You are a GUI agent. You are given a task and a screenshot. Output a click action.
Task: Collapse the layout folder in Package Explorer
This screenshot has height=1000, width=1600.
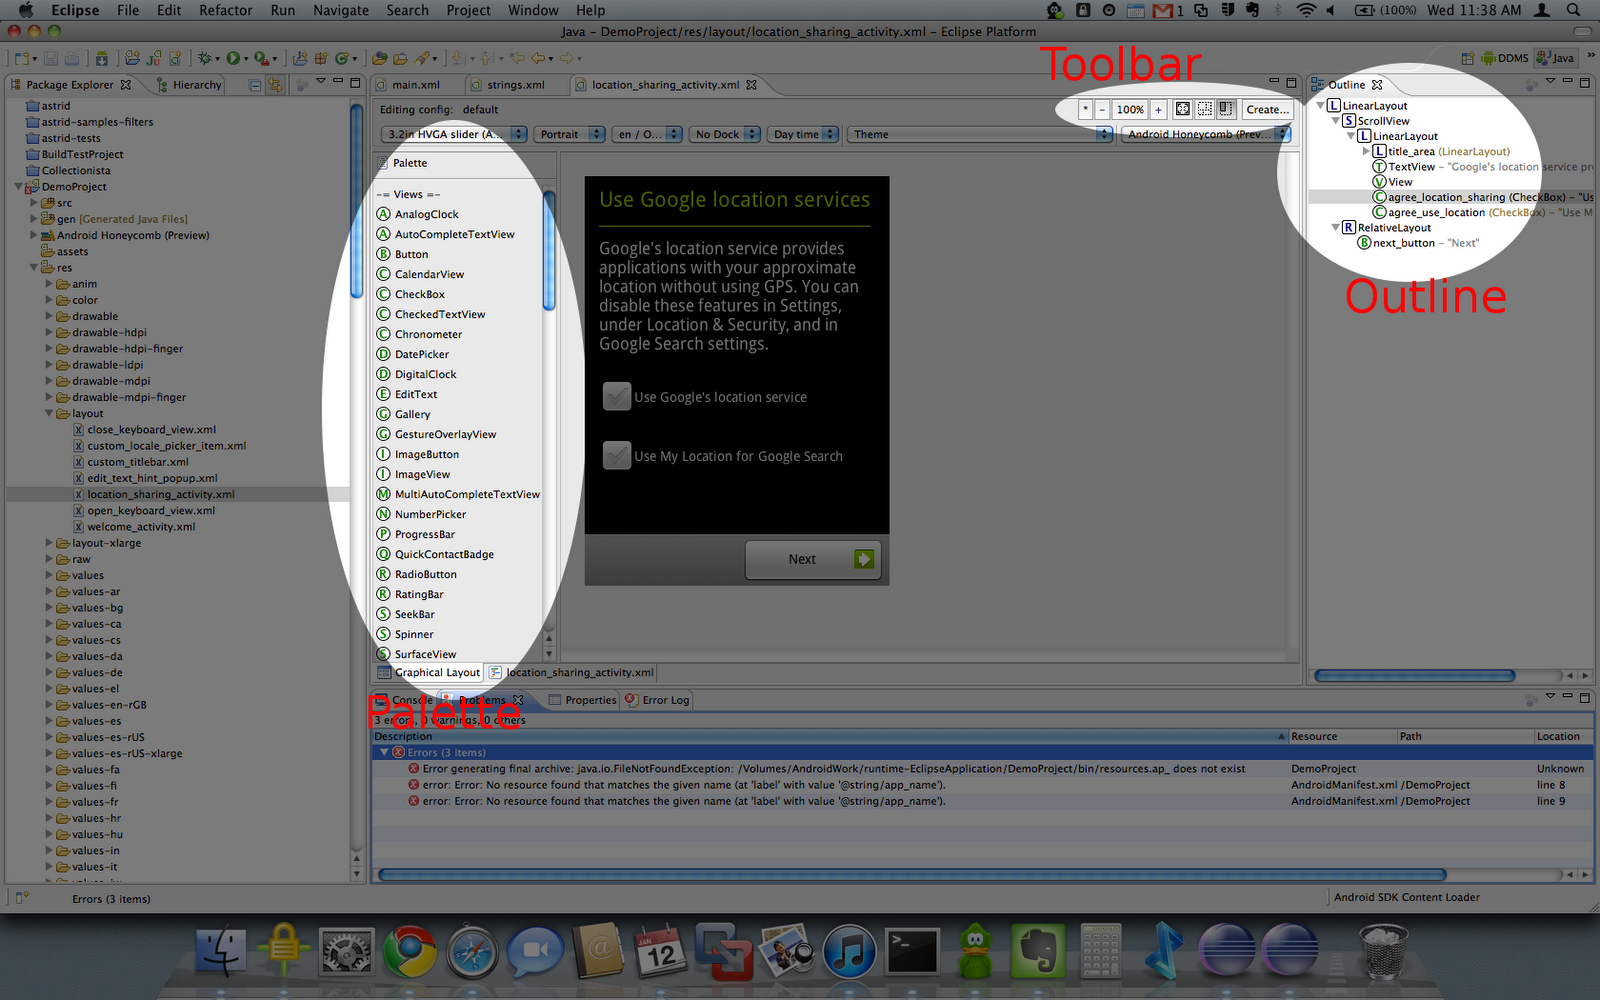49,413
